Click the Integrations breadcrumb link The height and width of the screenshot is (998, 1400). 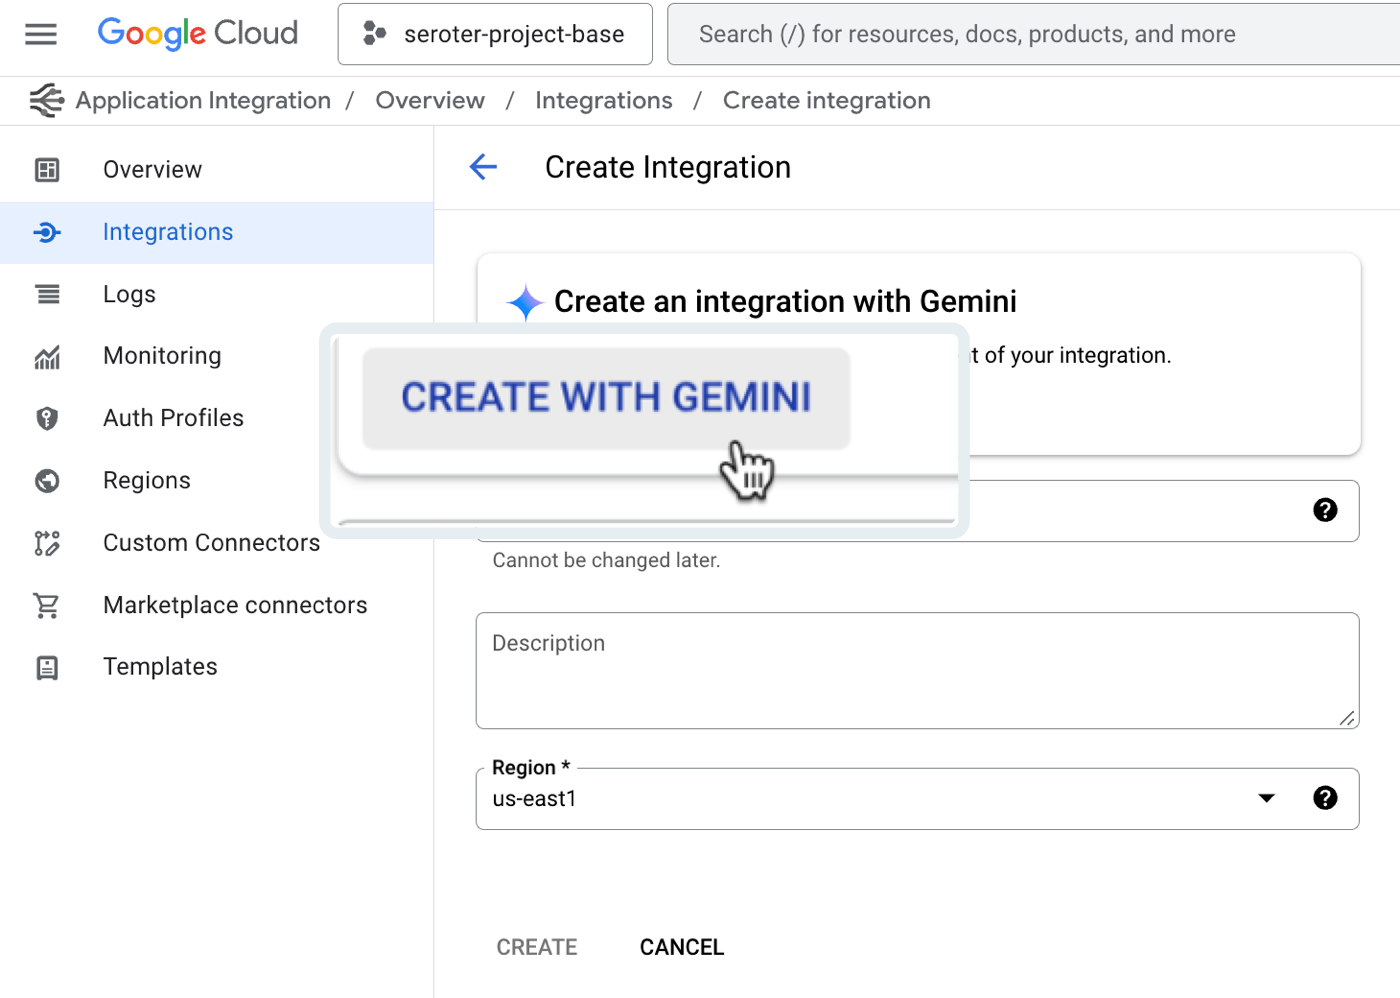coord(603,101)
